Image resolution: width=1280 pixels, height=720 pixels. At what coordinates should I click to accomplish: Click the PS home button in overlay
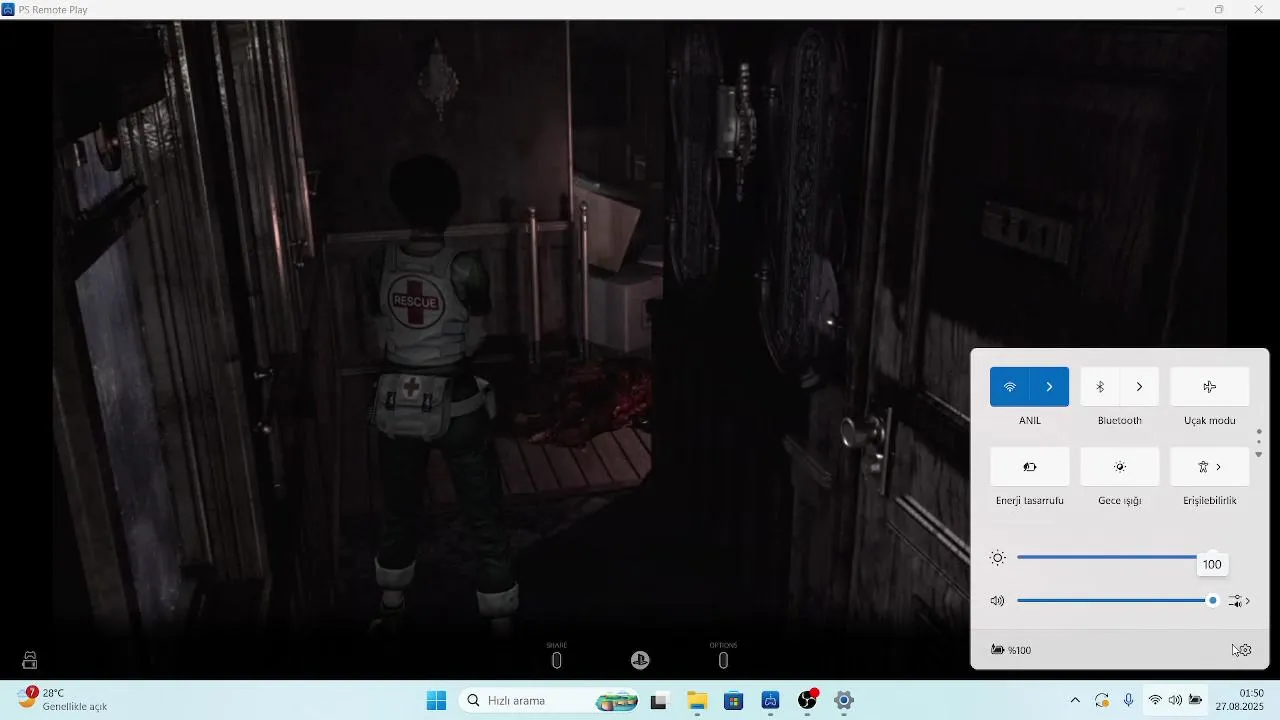(640, 660)
